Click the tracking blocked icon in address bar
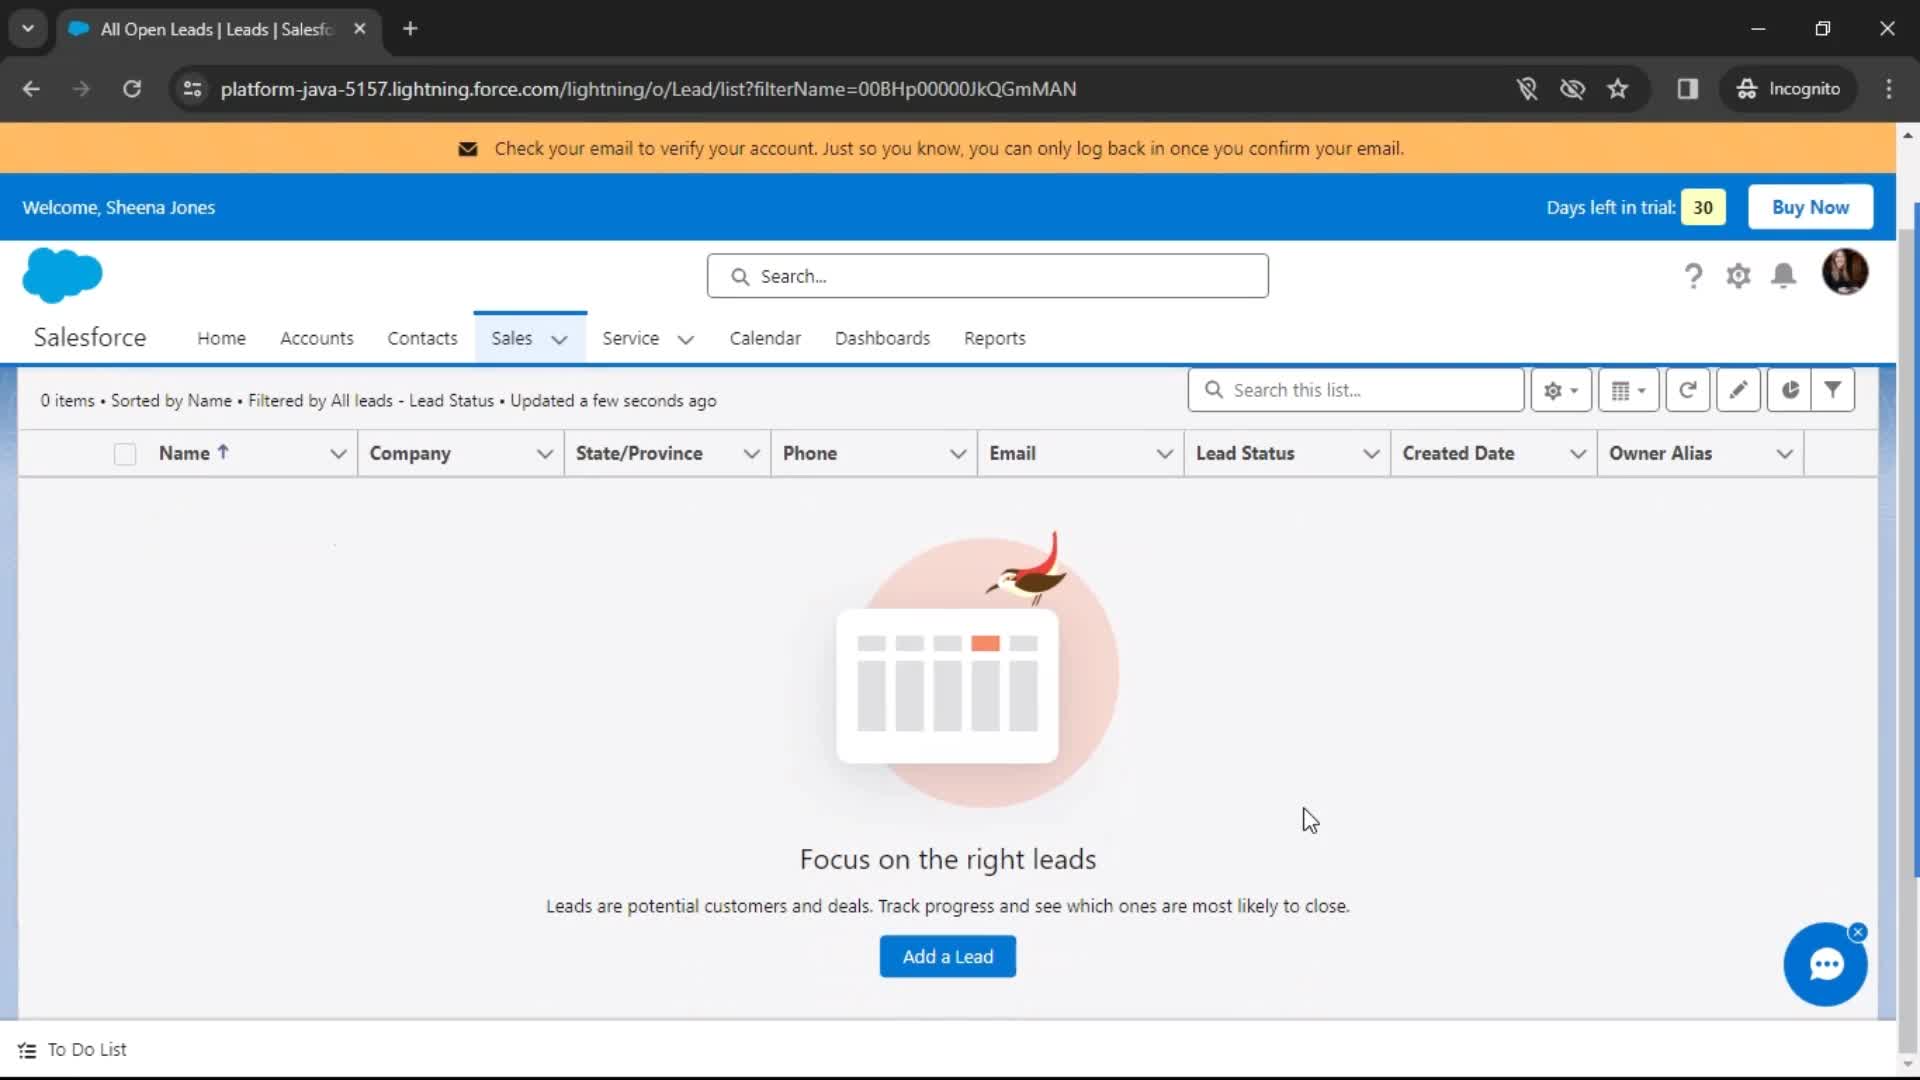 (x=1527, y=89)
